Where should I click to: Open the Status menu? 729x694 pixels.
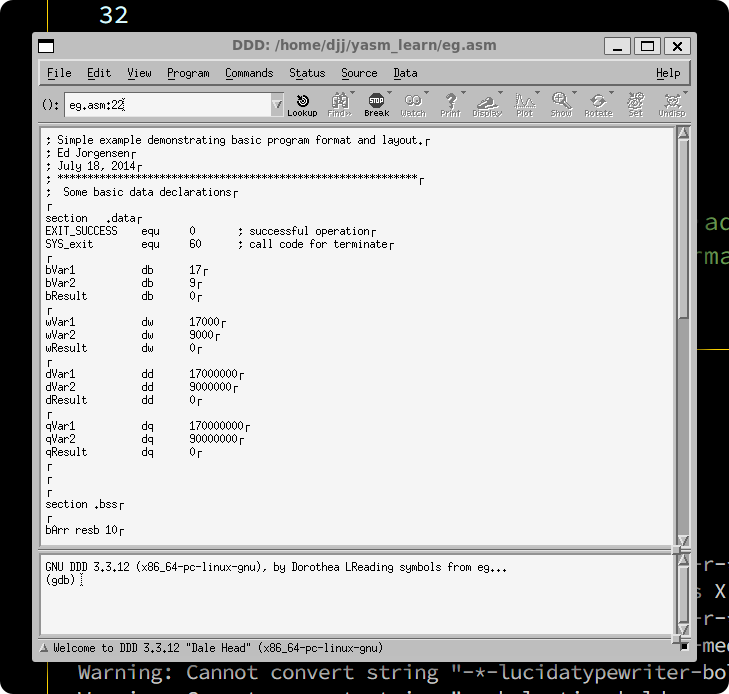[x=307, y=73]
